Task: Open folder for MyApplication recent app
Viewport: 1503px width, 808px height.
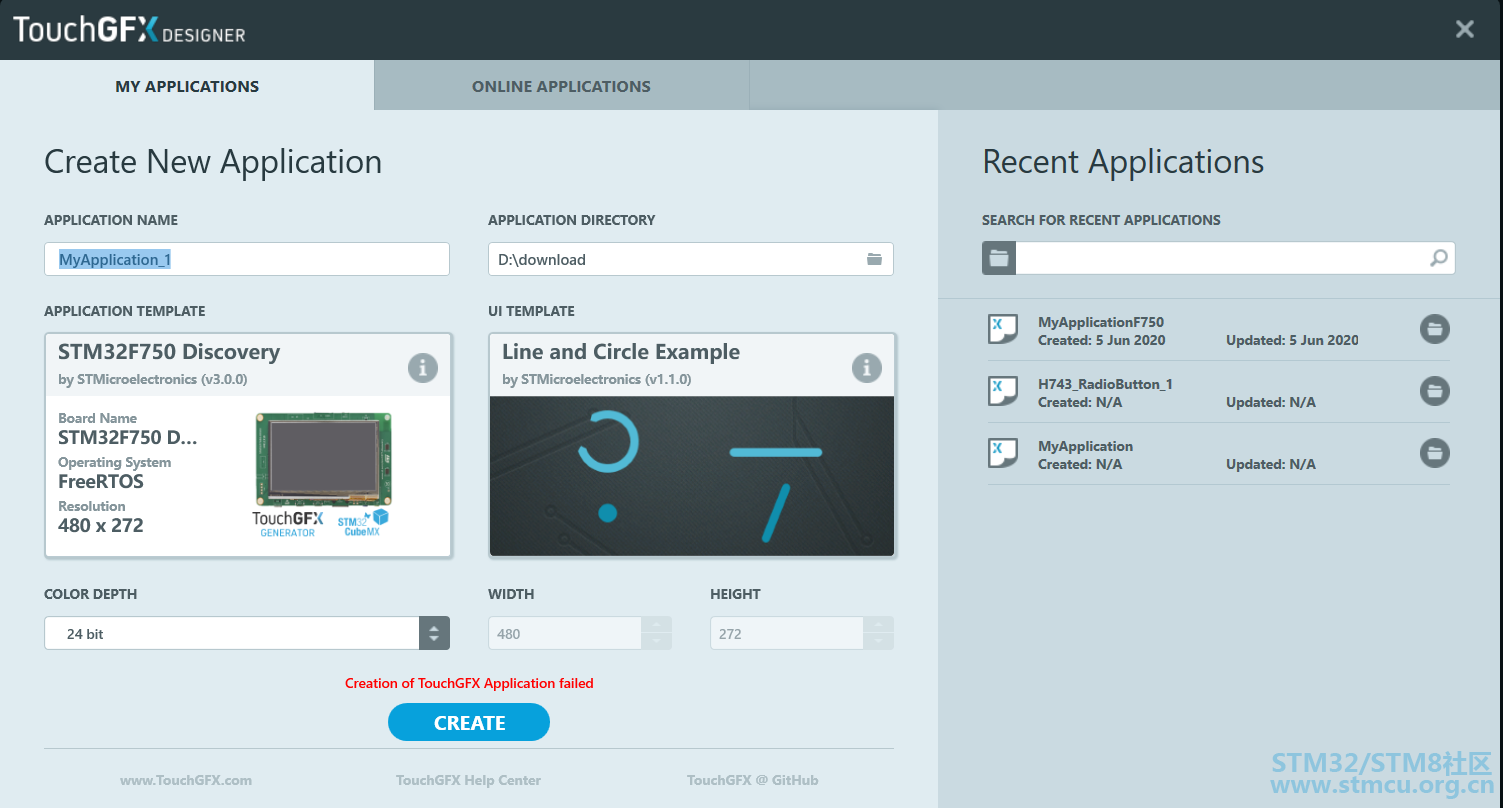Action: coord(1435,453)
